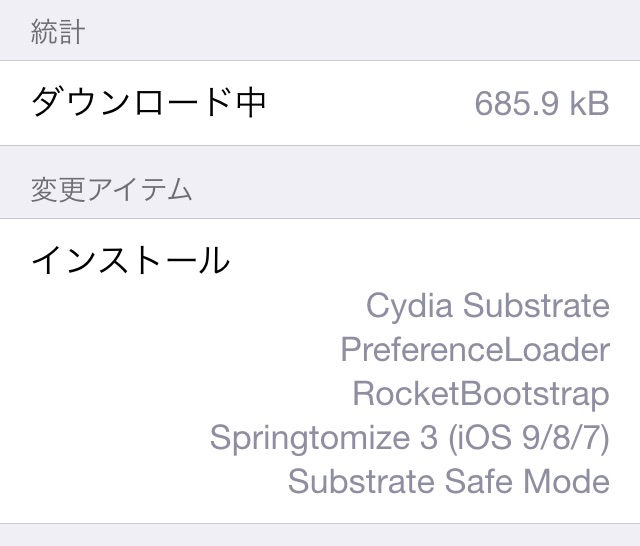This screenshot has height=546, width=640.
Task: Click the 中 character in ダウンロード中
Action: pos(252,103)
